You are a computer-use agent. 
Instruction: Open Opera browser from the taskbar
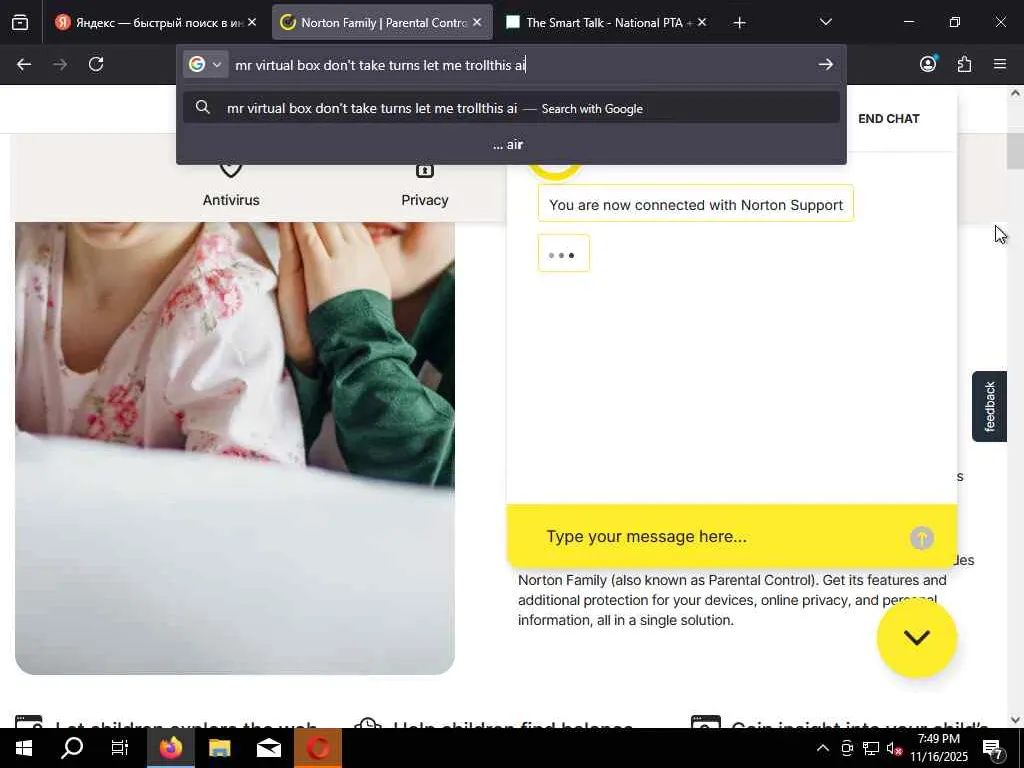pos(318,748)
